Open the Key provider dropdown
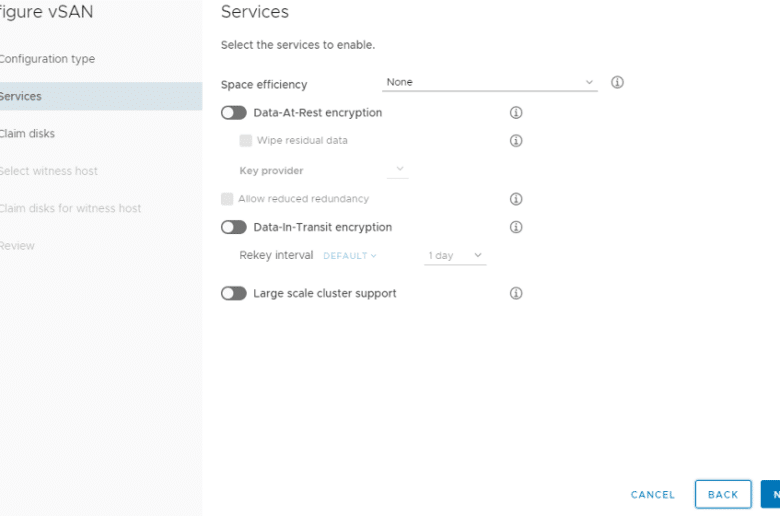This screenshot has height=516, width=780. 397,170
